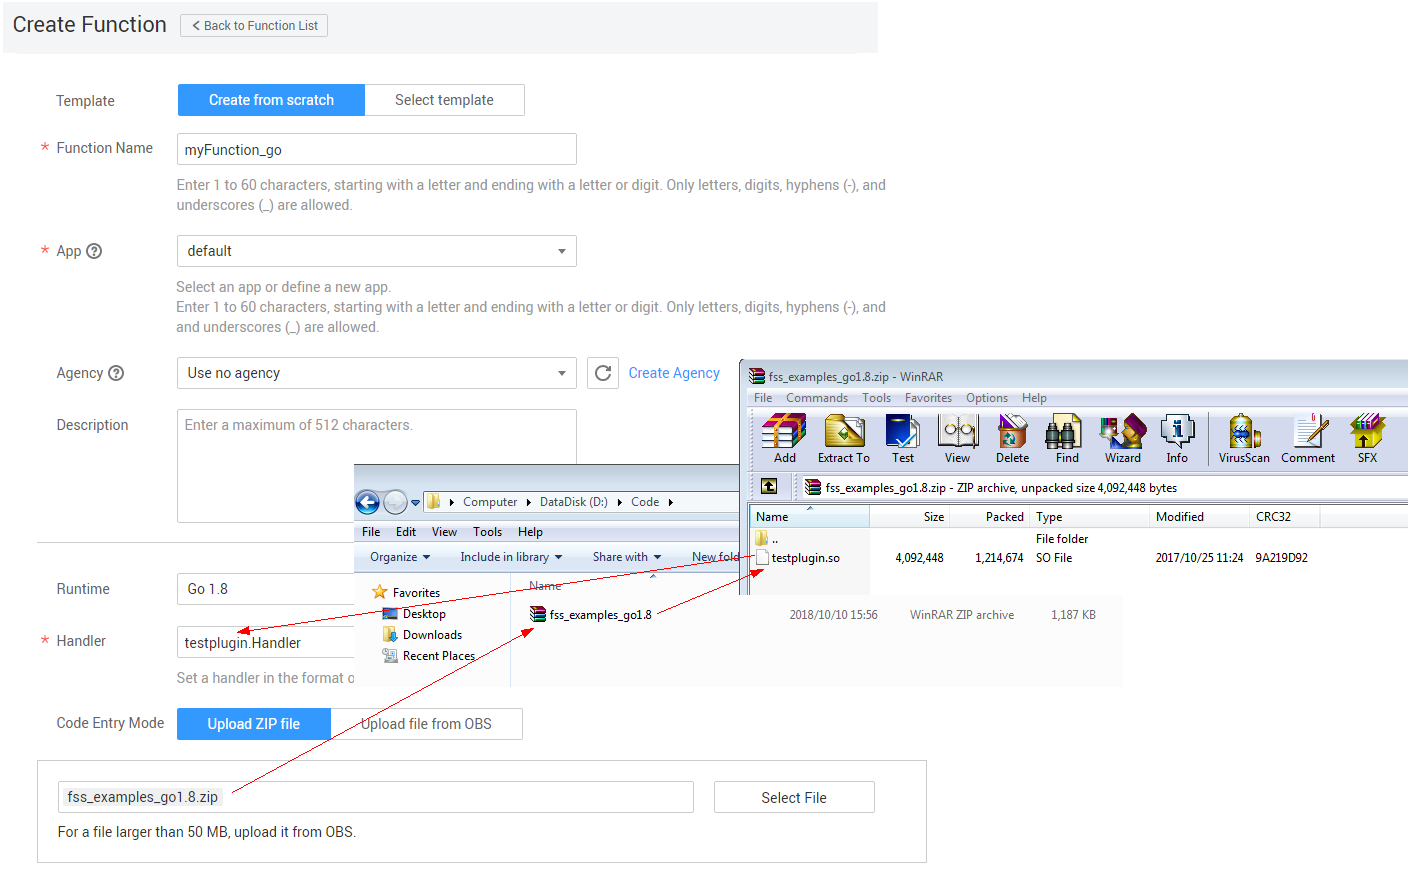
Task: Sort WinRAR list by Name column
Action: pos(809,517)
